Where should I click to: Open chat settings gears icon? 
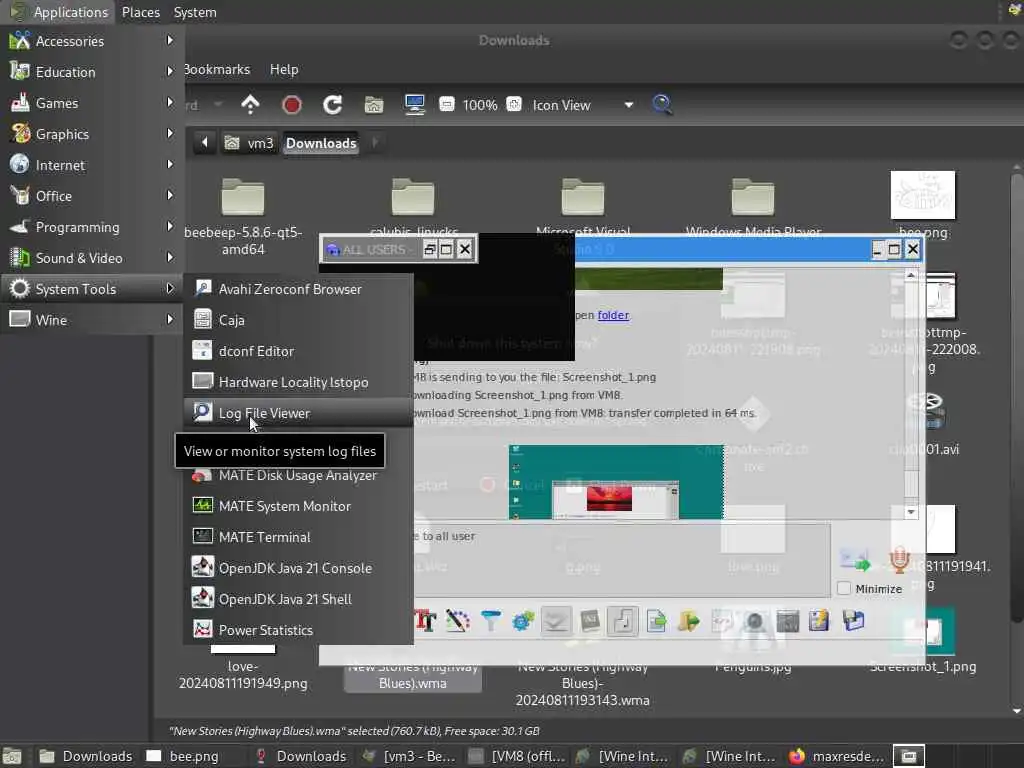523,620
